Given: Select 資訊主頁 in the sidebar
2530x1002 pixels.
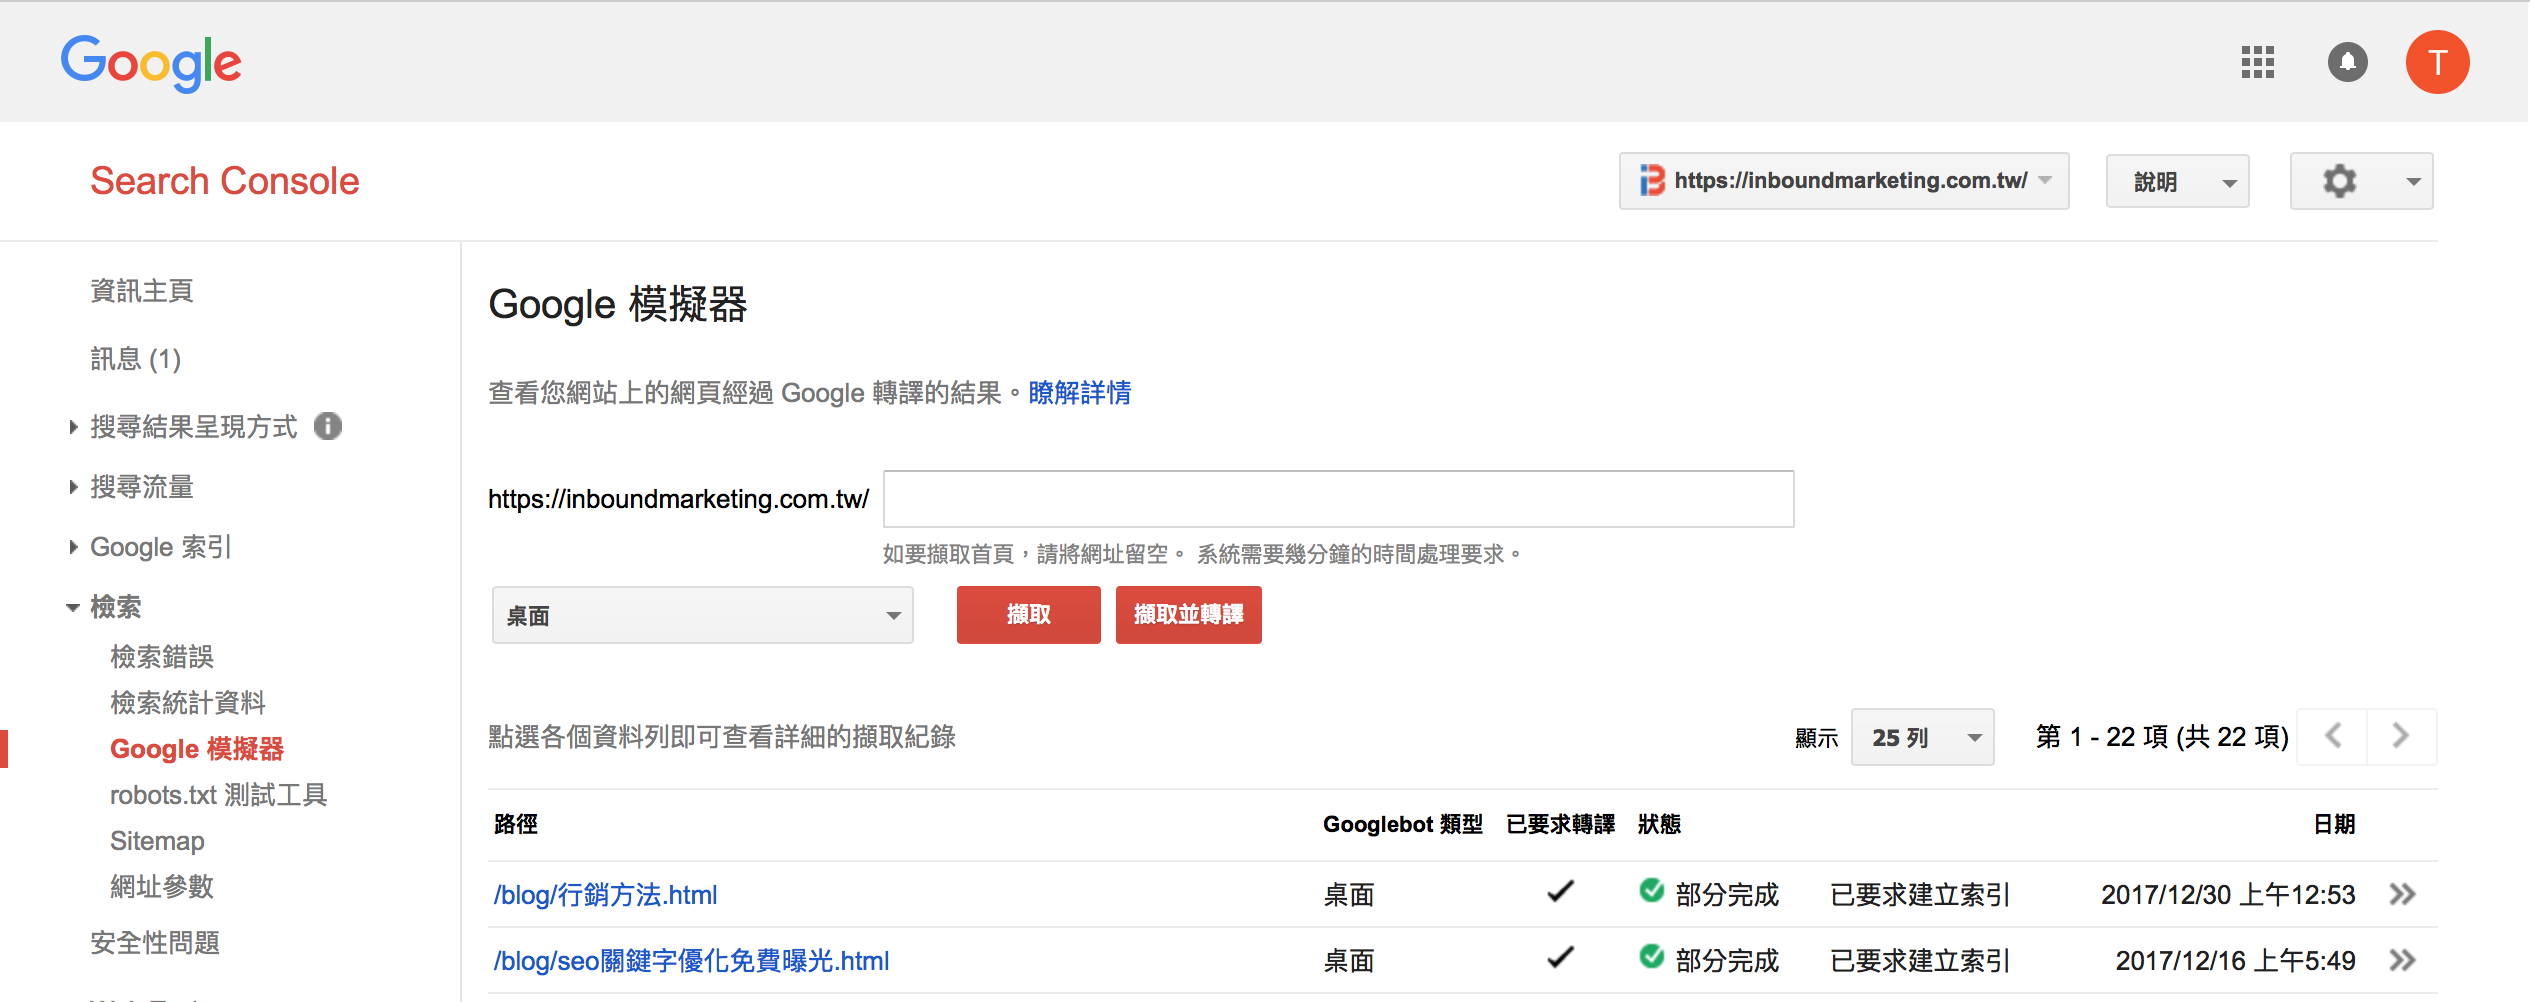Looking at the screenshot, I should tap(141, 290).
